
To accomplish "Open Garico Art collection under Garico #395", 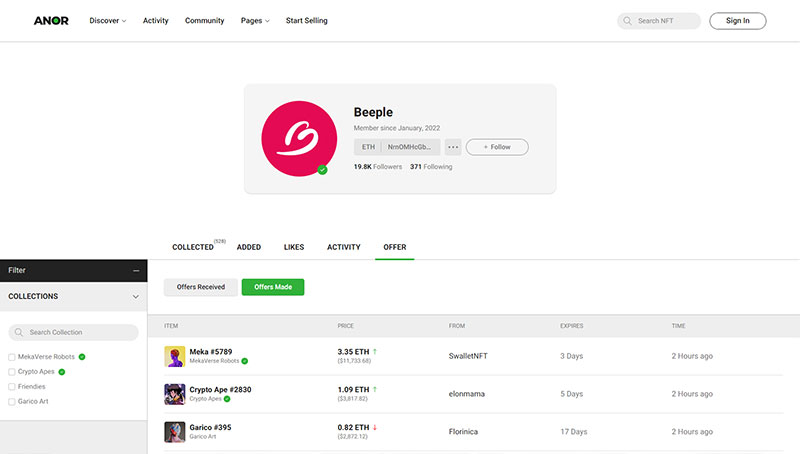I will (203, 437).
